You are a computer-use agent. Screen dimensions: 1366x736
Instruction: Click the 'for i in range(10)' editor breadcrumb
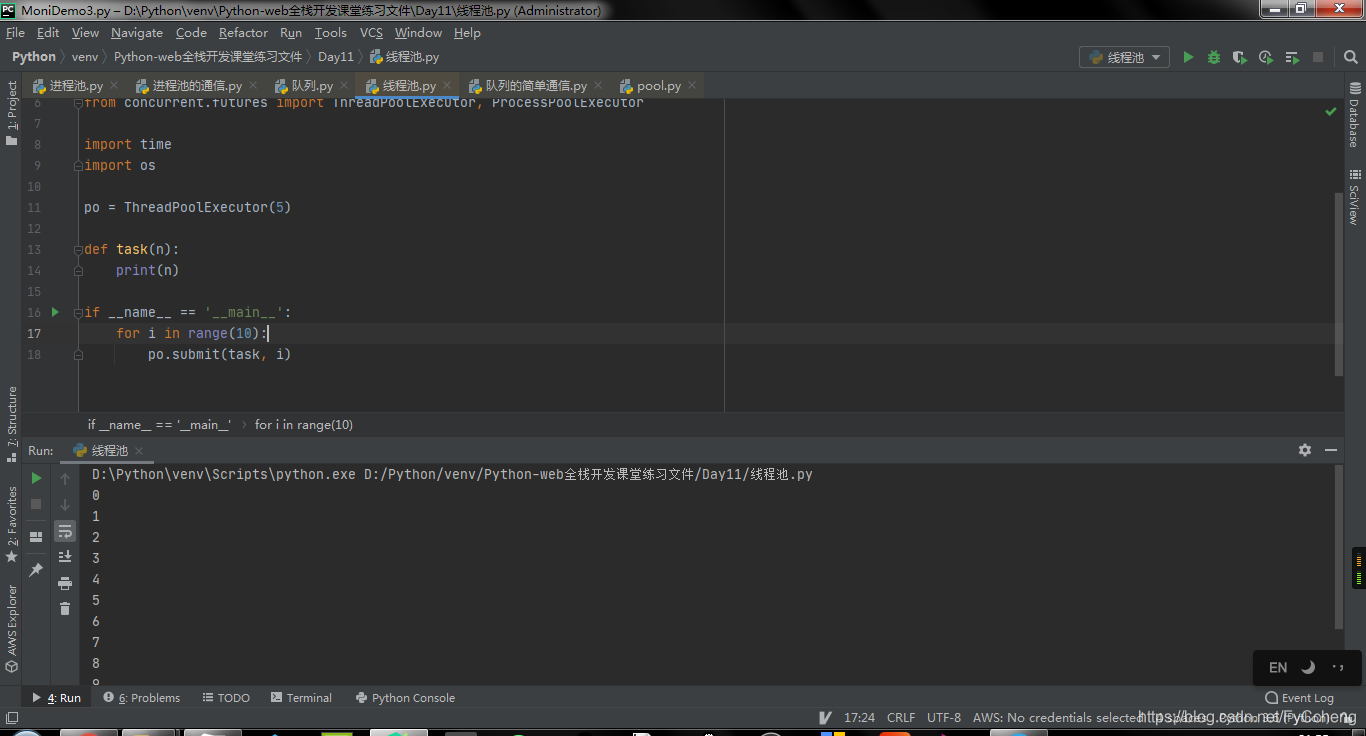[304, 425]
